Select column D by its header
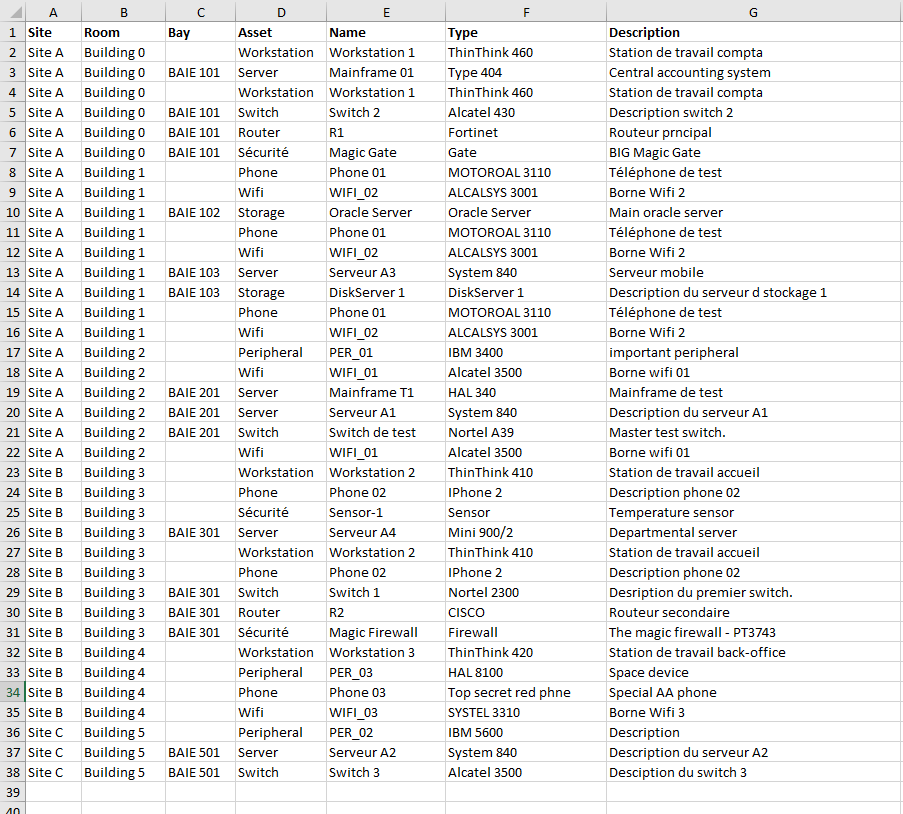The image size is (903, 814). (280, 11)
